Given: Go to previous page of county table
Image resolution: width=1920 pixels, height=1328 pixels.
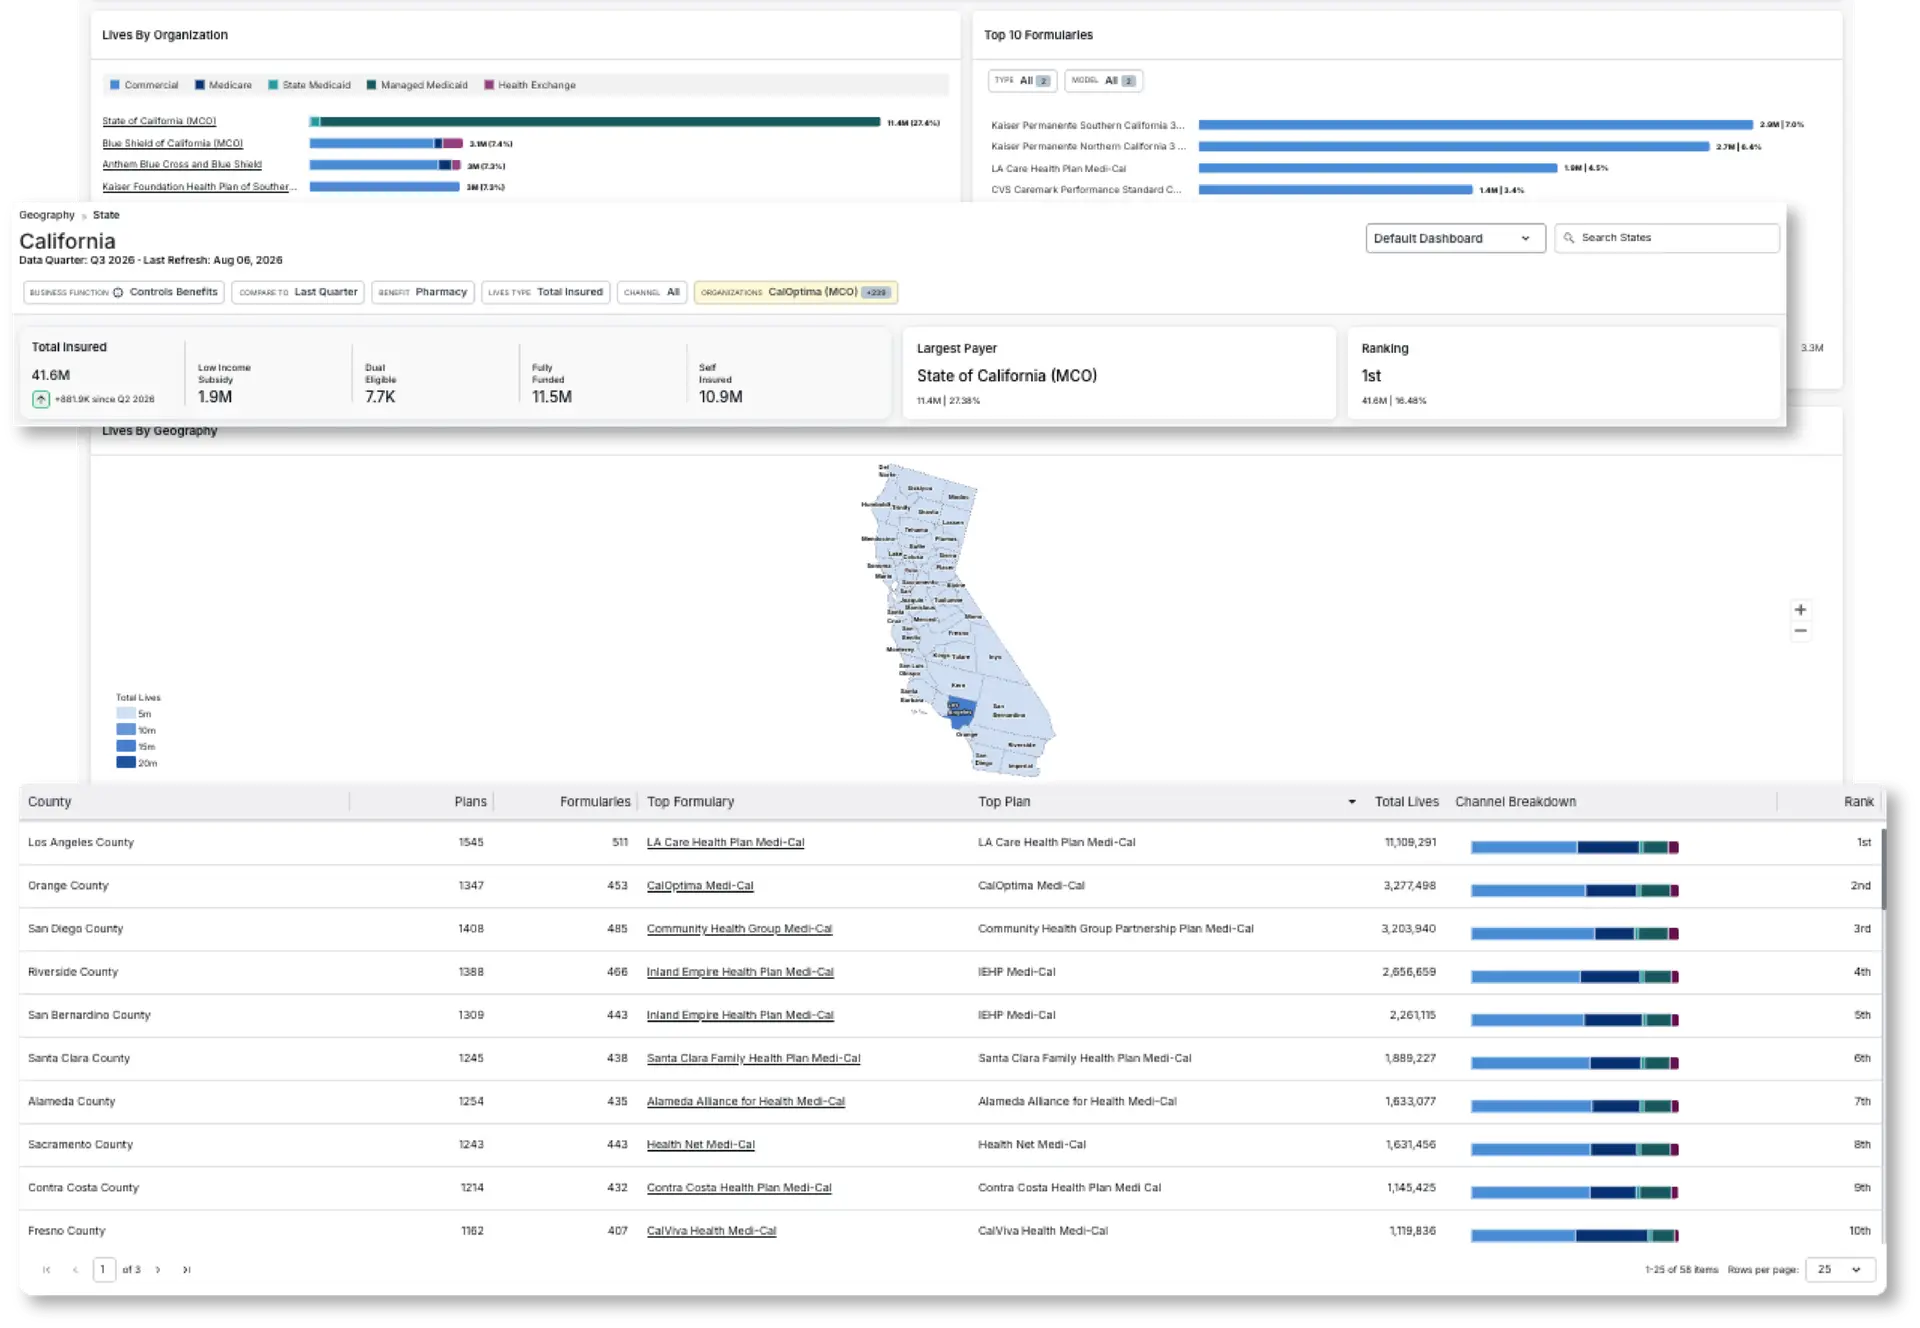Looking at the screenshot, I should point(75,1269).
